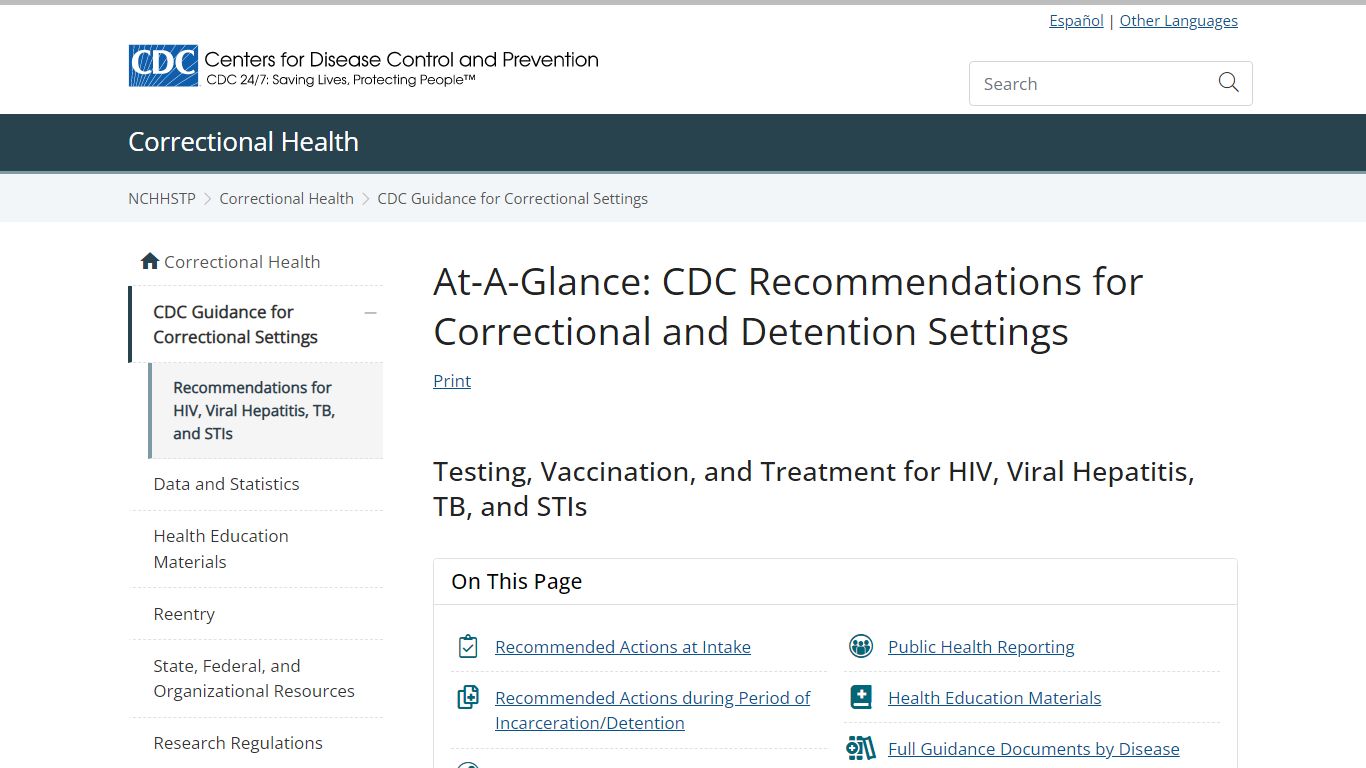The image size is (1366, 768).
Task: Click the clipboard icon for Recommended Actions at Intake
Action: [468, 647]
